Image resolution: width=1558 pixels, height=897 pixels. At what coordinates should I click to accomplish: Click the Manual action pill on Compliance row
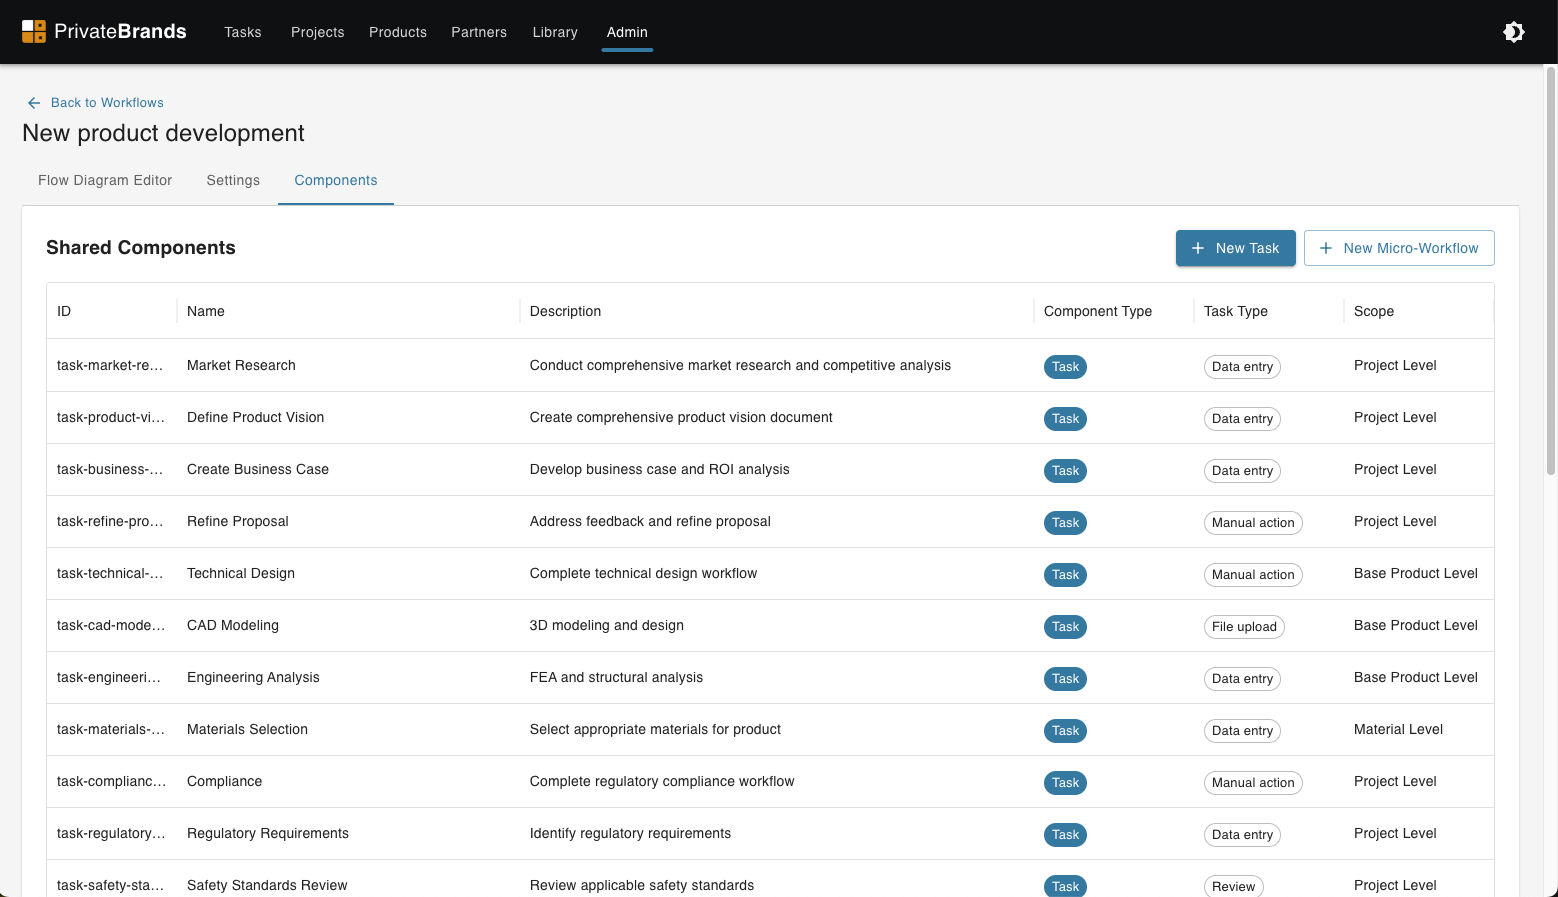click(x=1253, y=783)
